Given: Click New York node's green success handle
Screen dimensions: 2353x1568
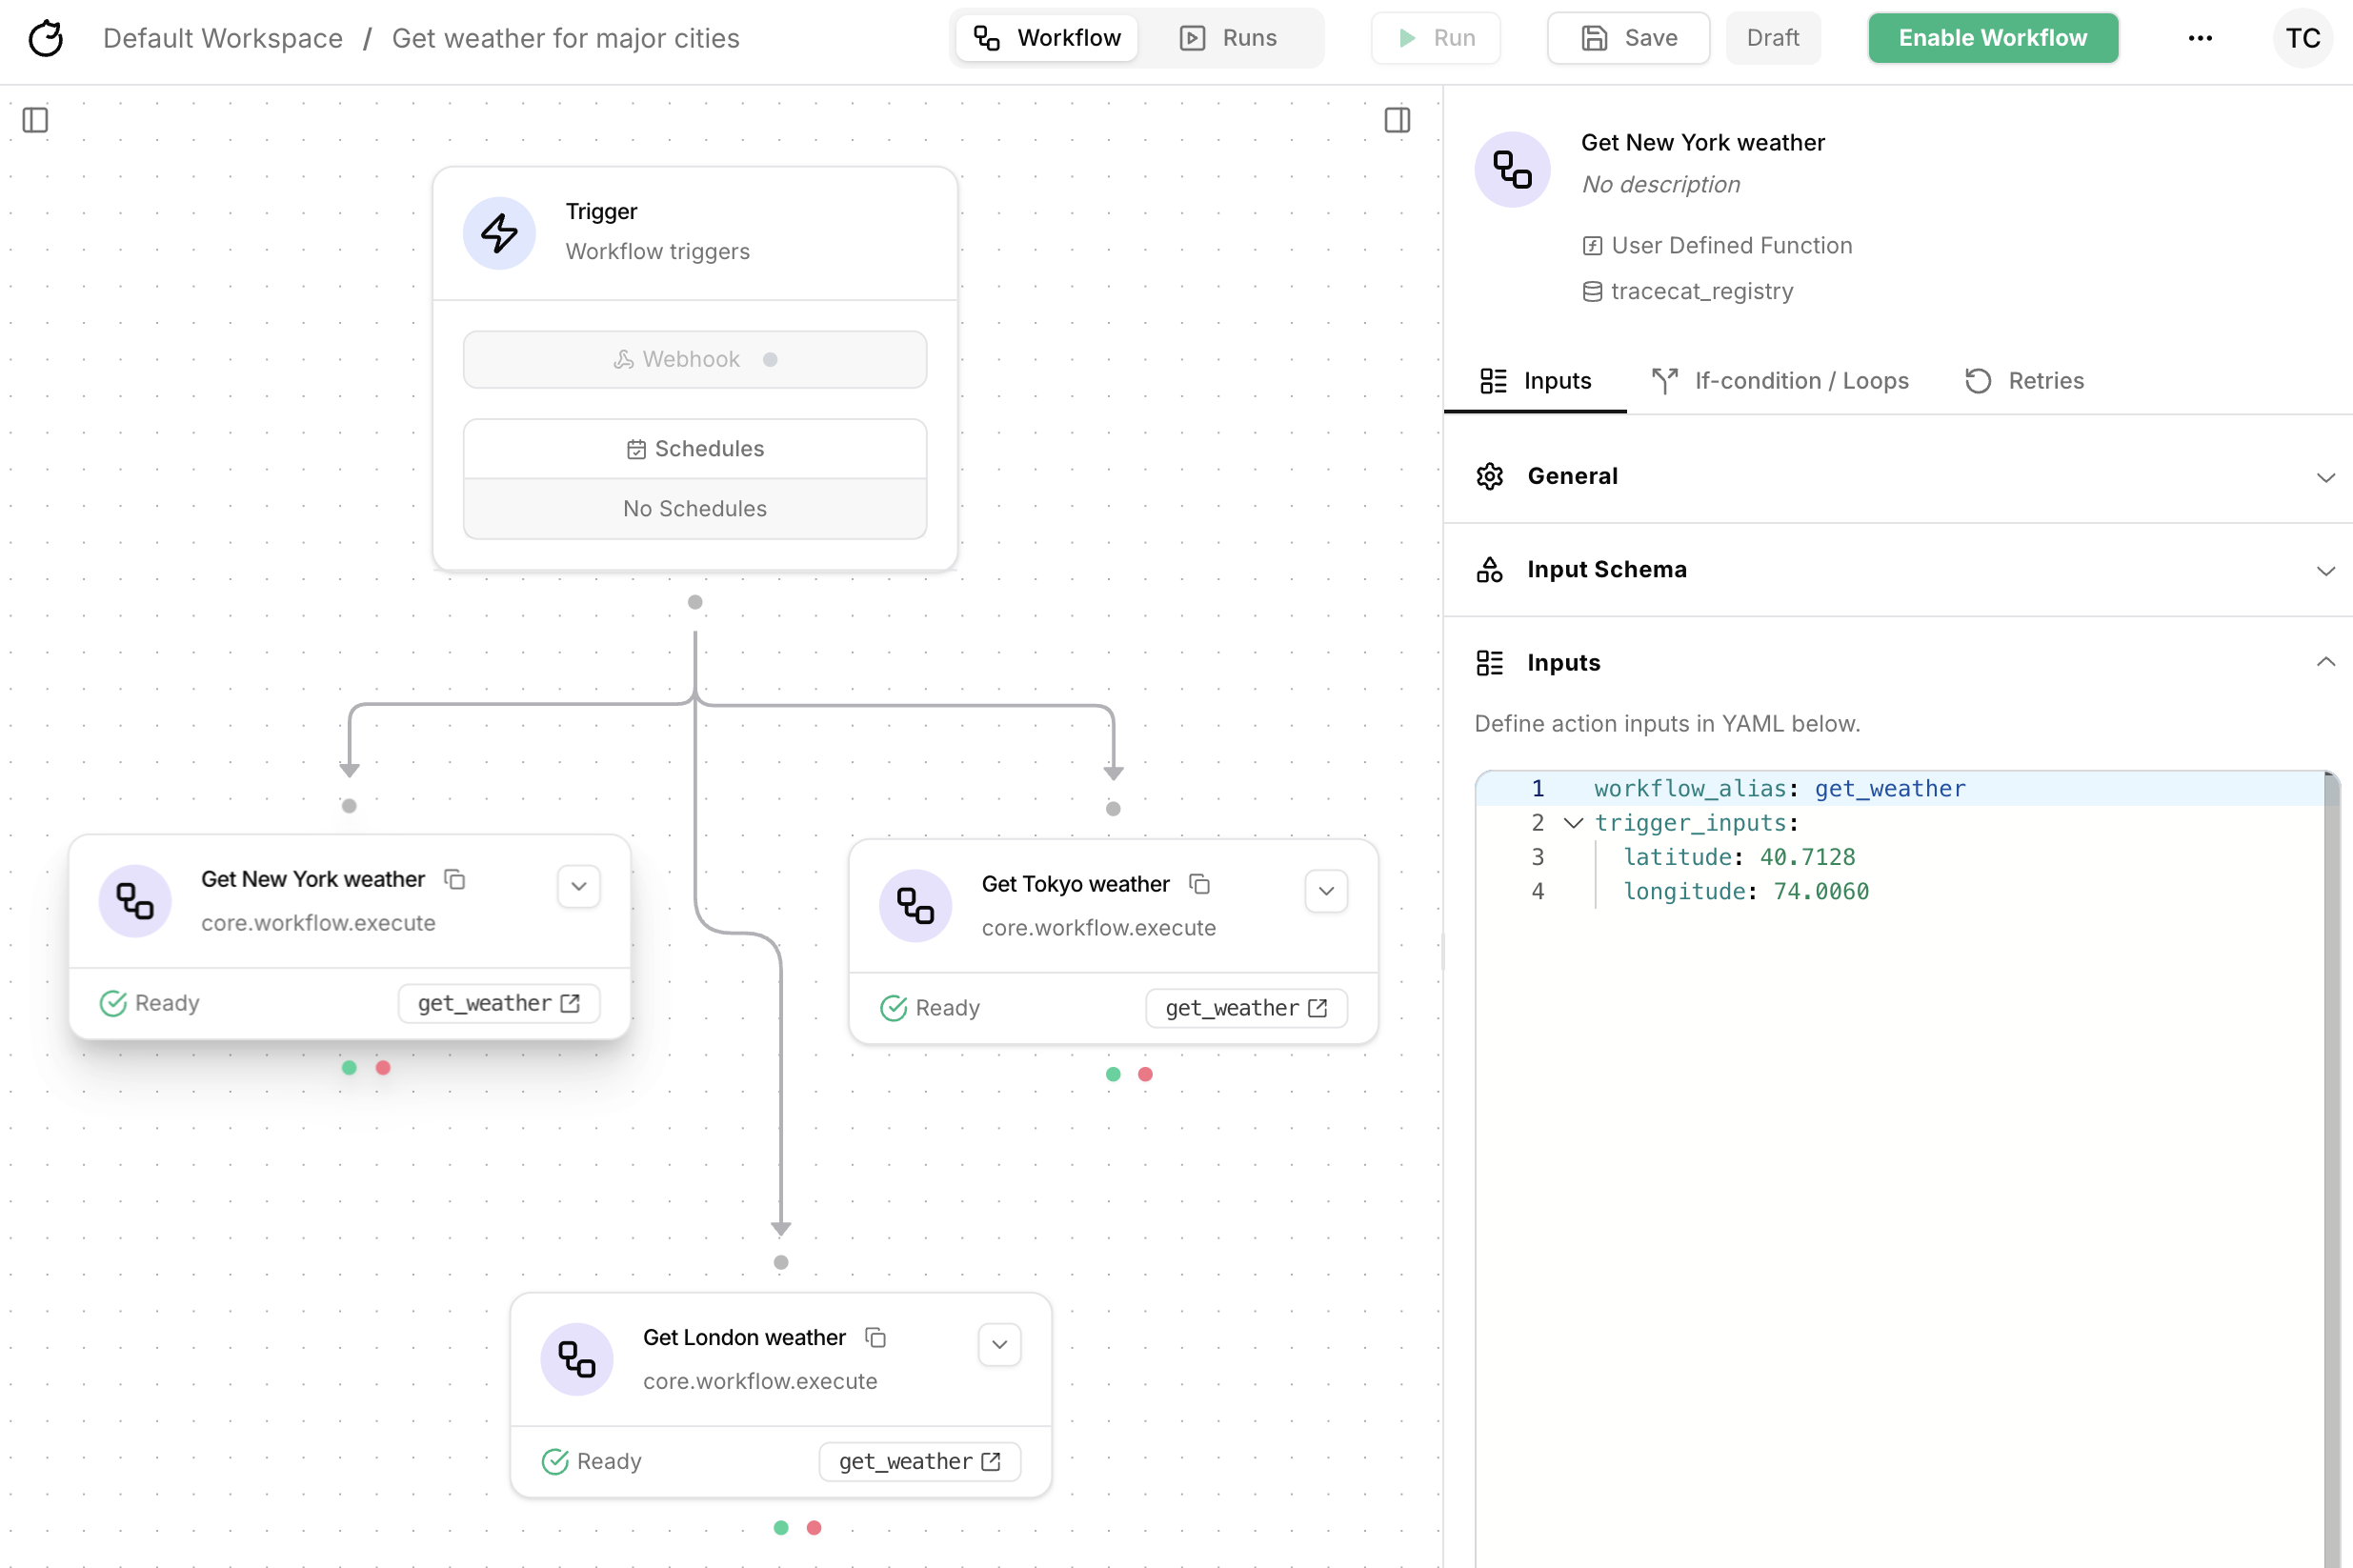Looking at the screenshot, I should pos(349,1067).
